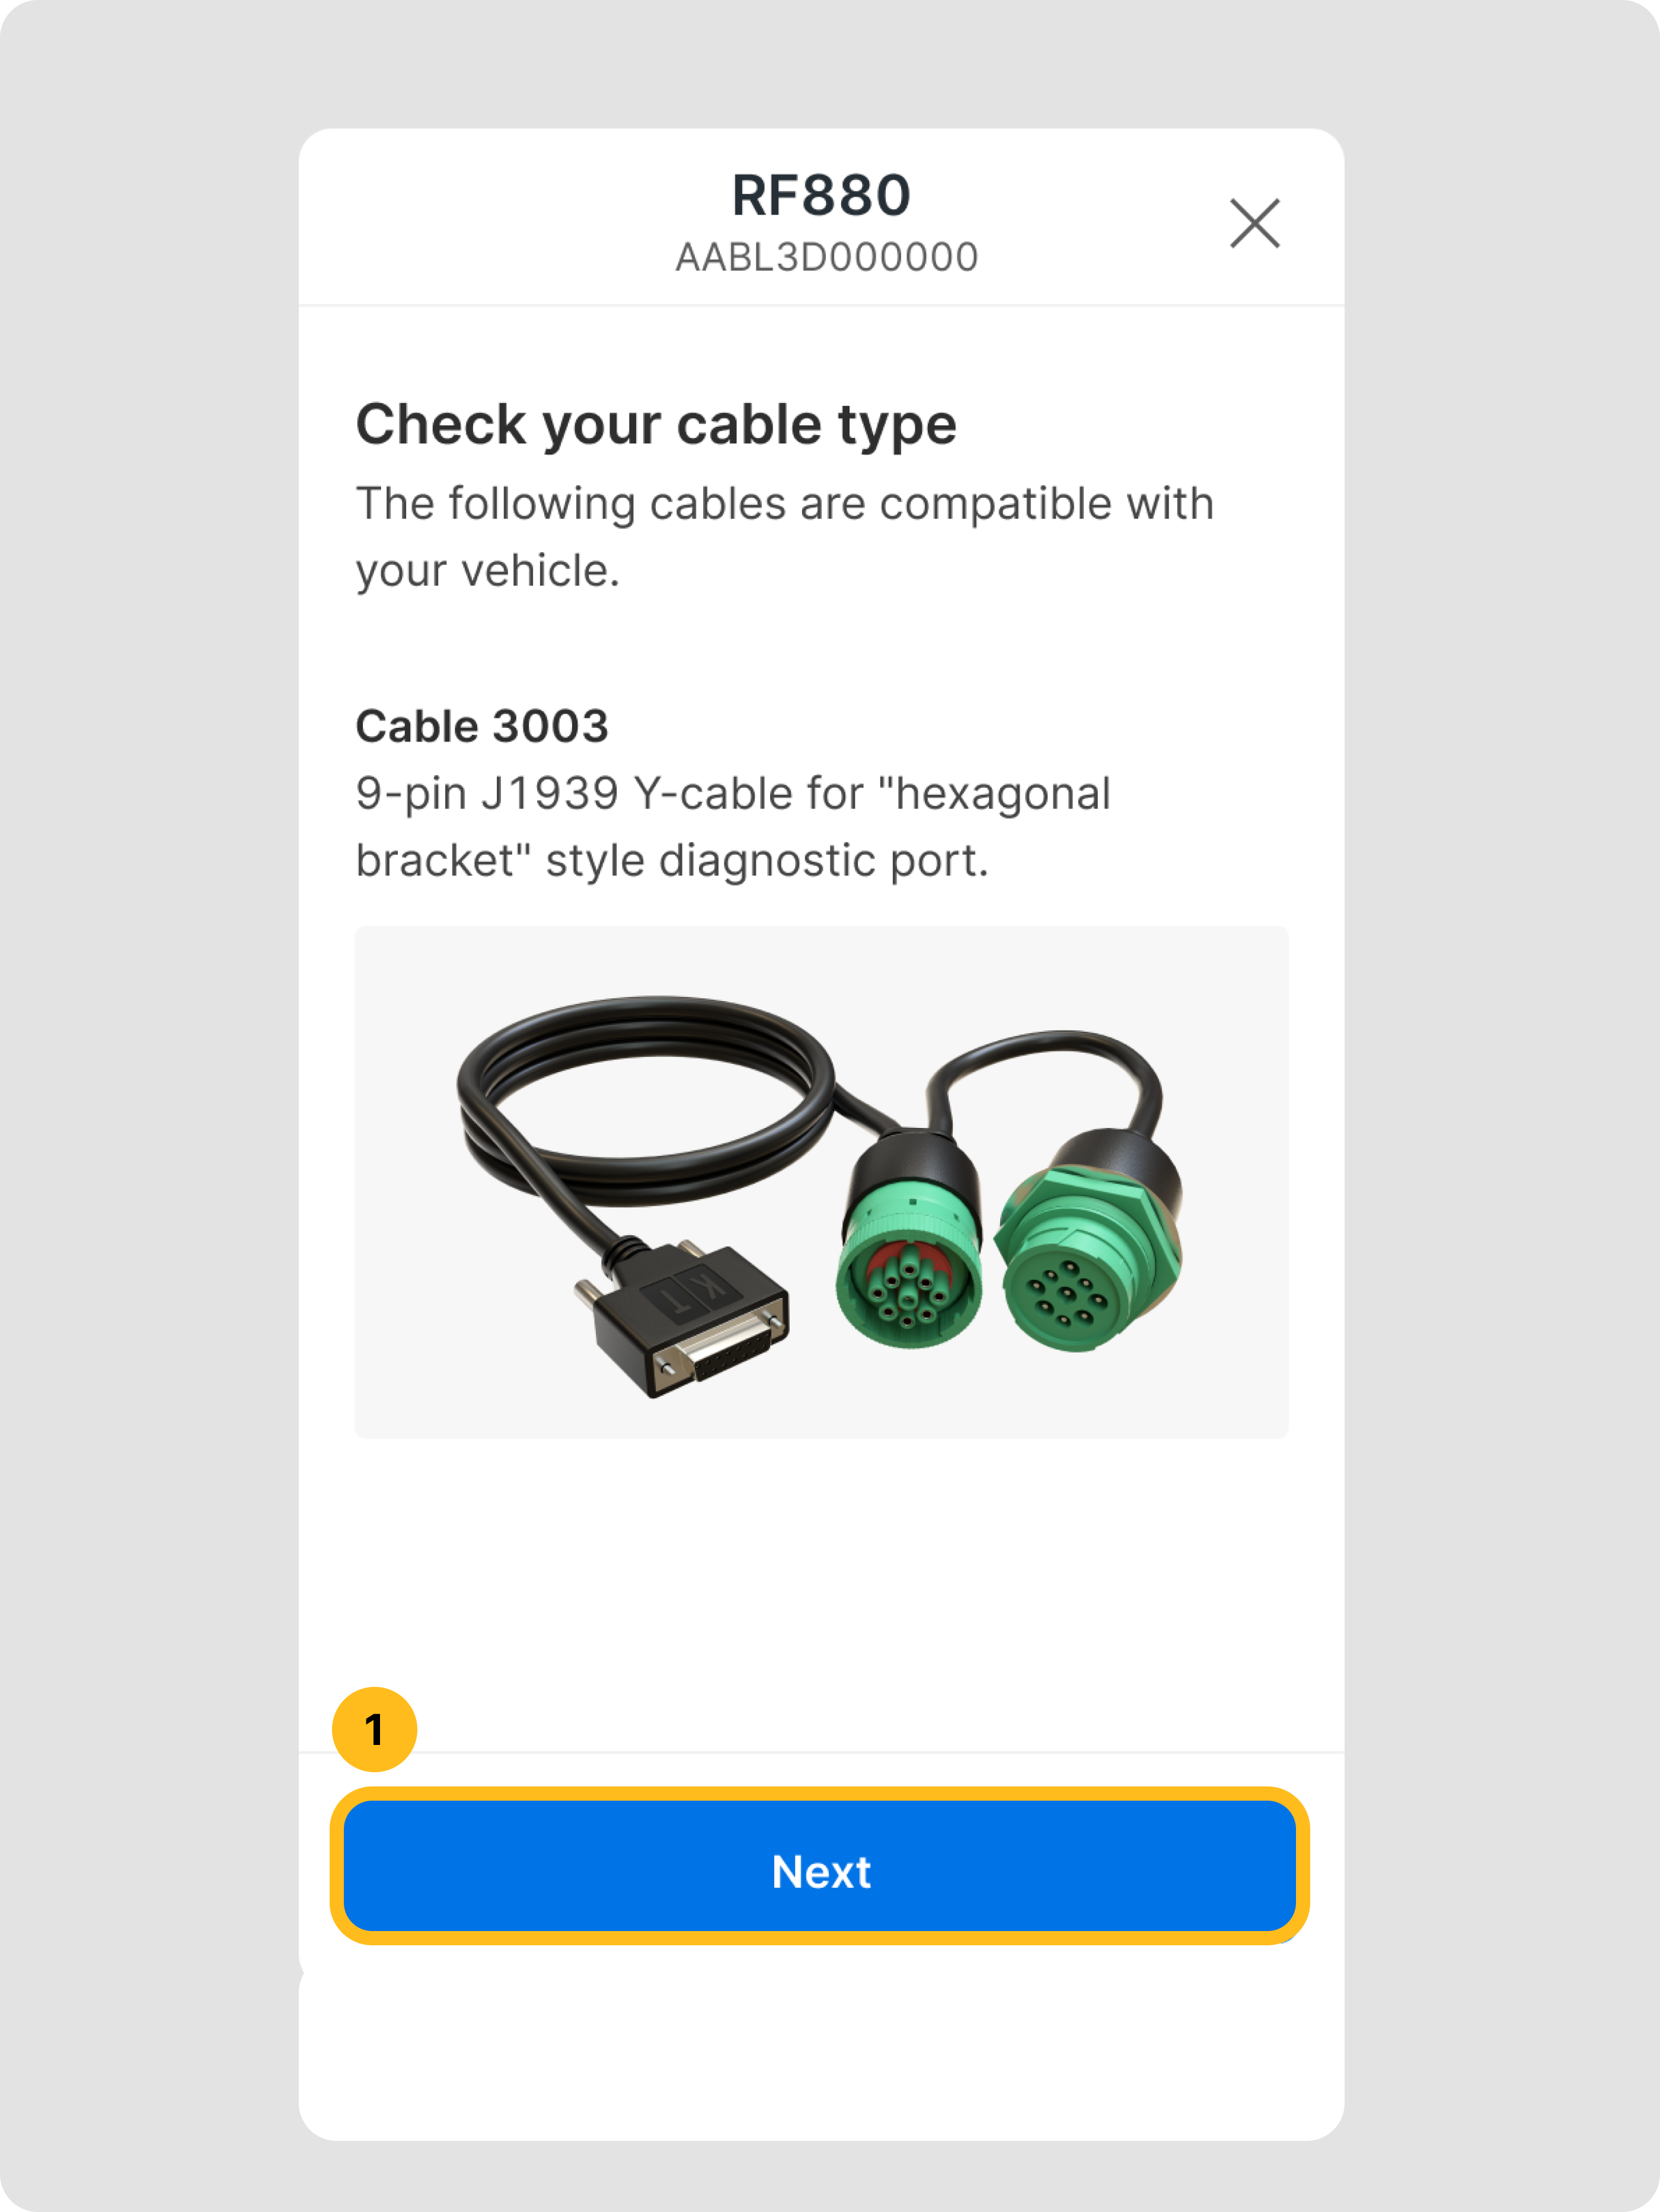
Task: Click the coiled black cable loop
Action: 645,1099
